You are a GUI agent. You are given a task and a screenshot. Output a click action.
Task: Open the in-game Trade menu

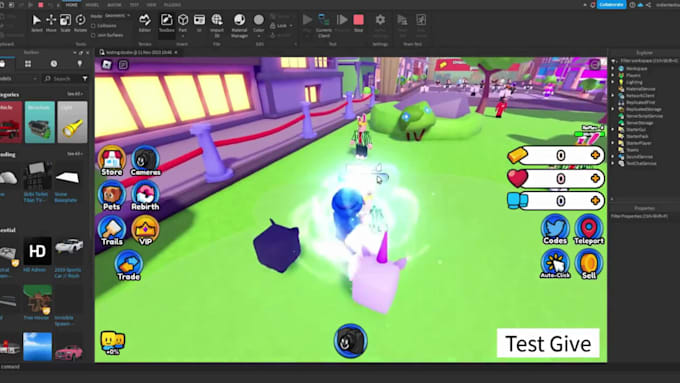point(128,265)
